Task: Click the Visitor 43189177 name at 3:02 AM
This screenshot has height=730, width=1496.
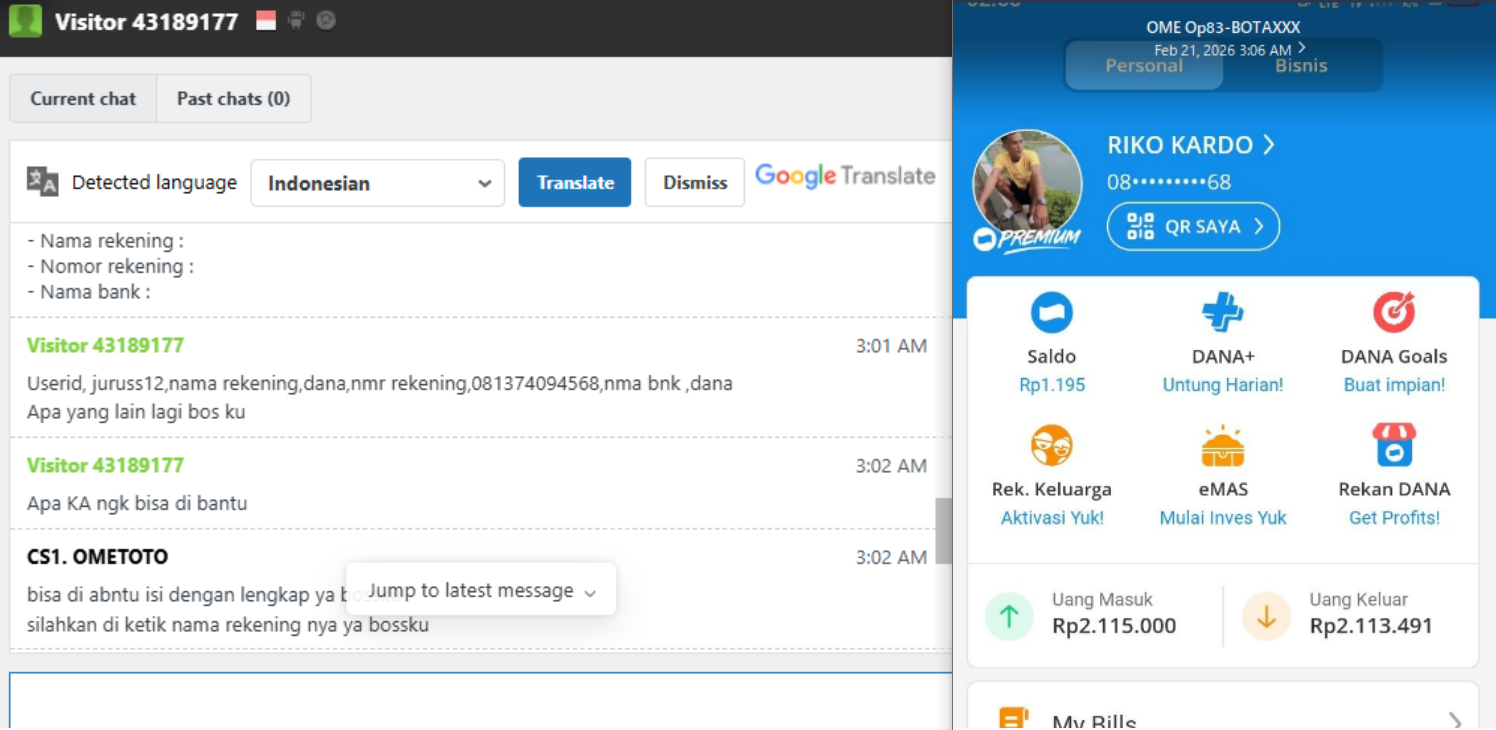Action: (105, 465)
